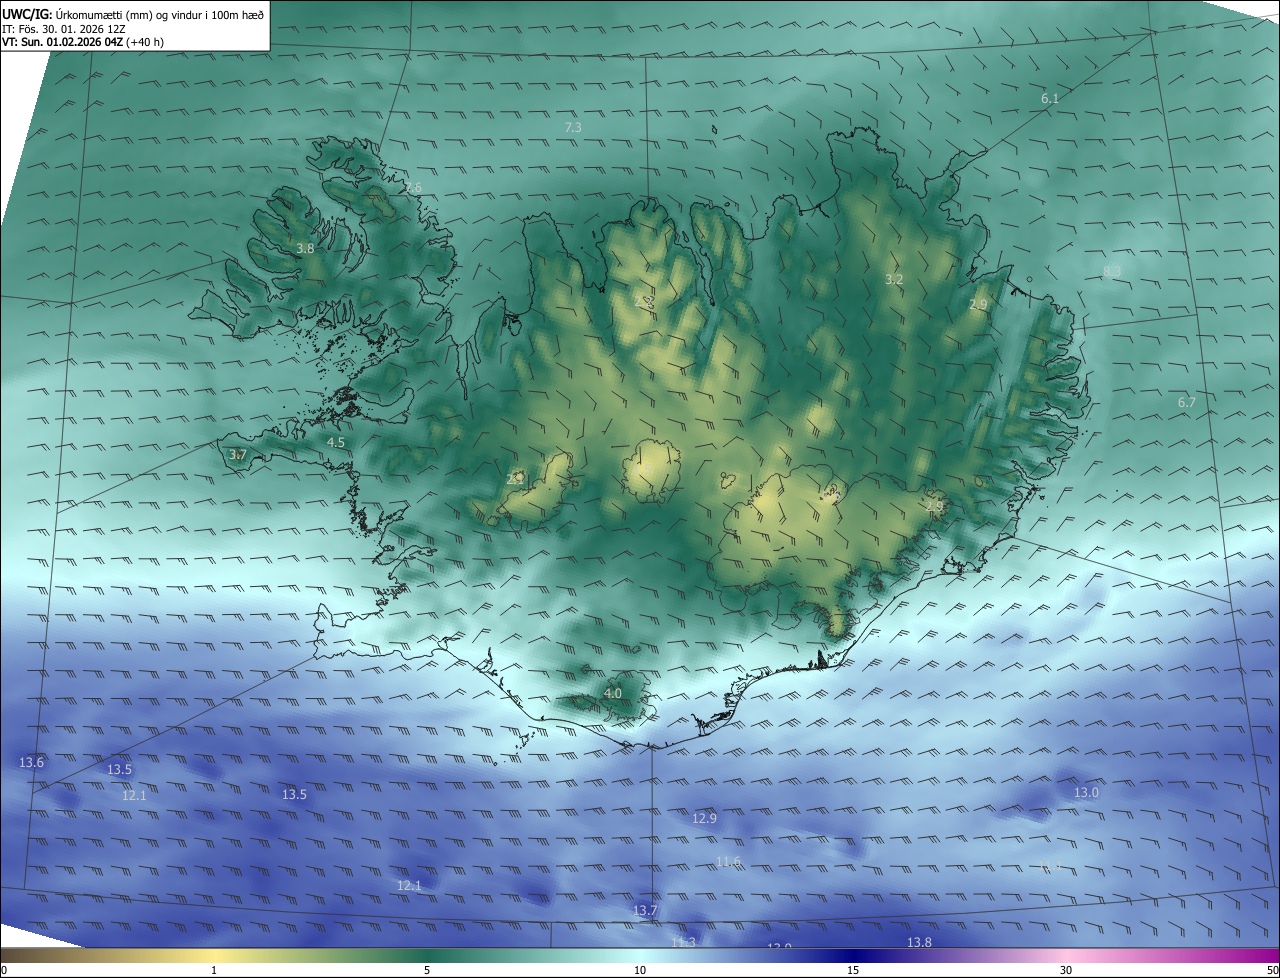The height and width of the screenshot is (978, 1280).
Task: Click the 15 tick on the color scale
Action: click(853, 970)
